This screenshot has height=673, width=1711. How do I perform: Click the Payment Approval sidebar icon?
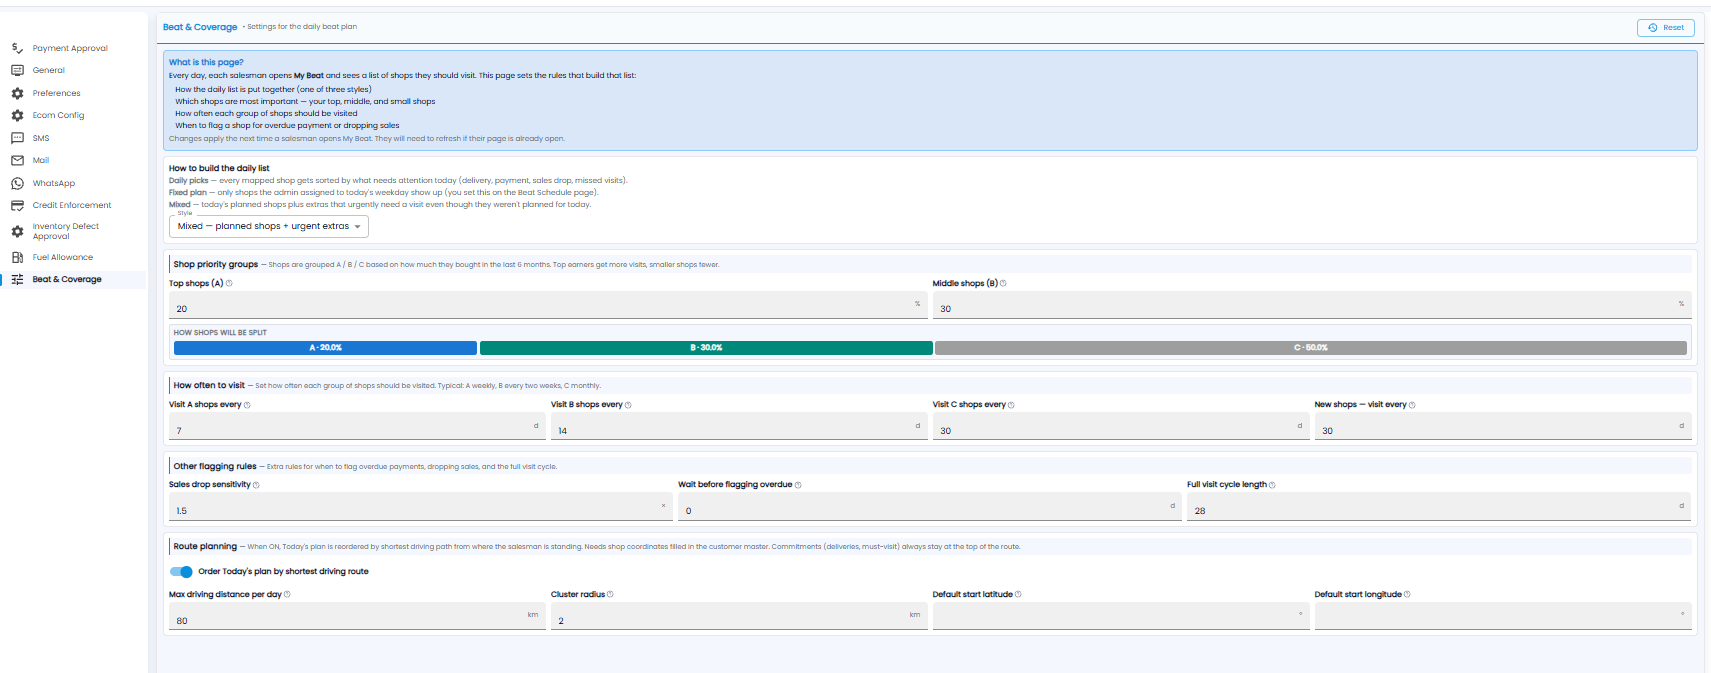click(17, 48)
